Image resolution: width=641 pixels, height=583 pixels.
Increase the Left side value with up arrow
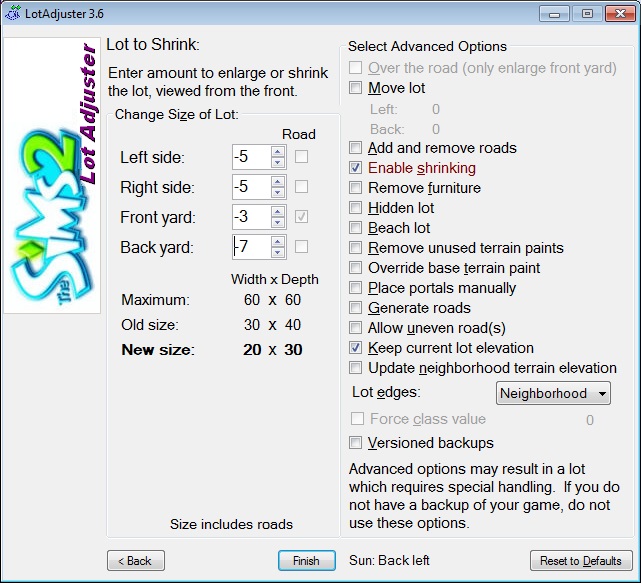tap(278, 152)
